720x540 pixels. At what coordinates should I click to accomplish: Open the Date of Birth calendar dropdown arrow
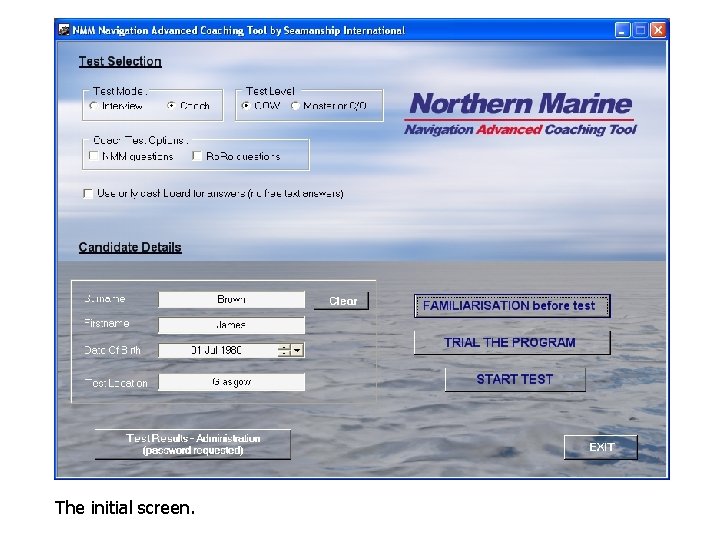298,350
